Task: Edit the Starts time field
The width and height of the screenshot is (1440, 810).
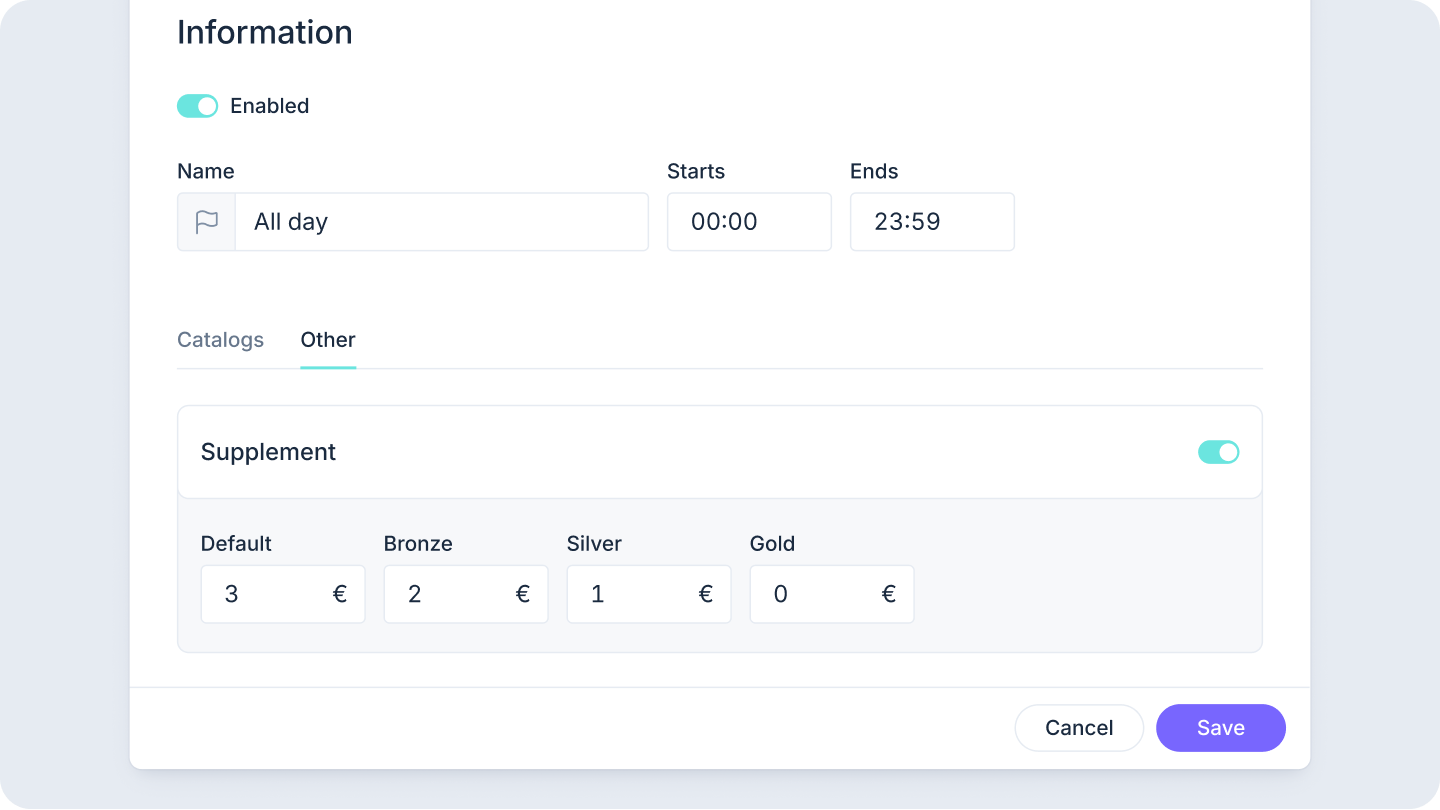Action: click(x=748, y=222)
